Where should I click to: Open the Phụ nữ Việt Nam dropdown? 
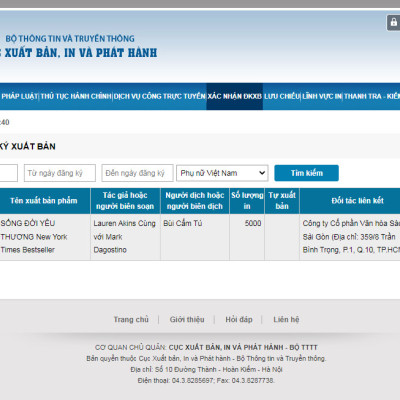pyautogui.click(x=222, y=173)
